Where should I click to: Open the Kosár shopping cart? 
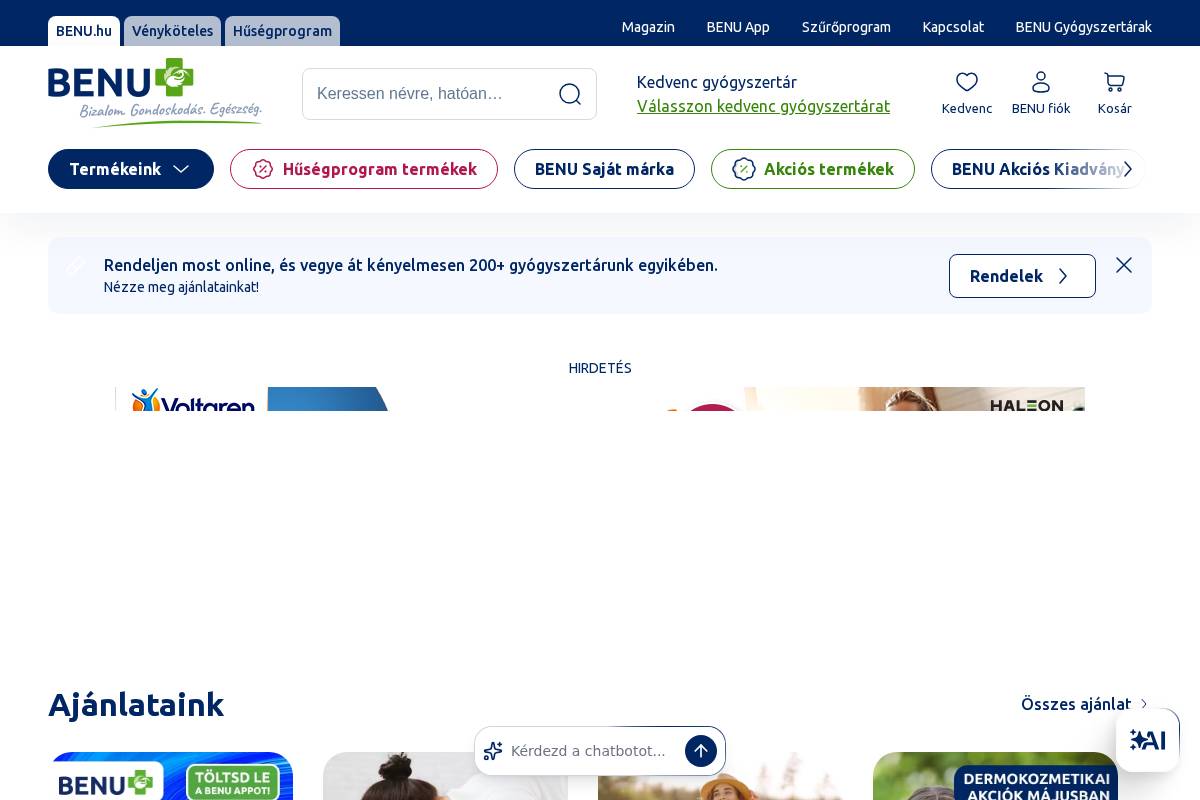click(x=1114, y=94)
